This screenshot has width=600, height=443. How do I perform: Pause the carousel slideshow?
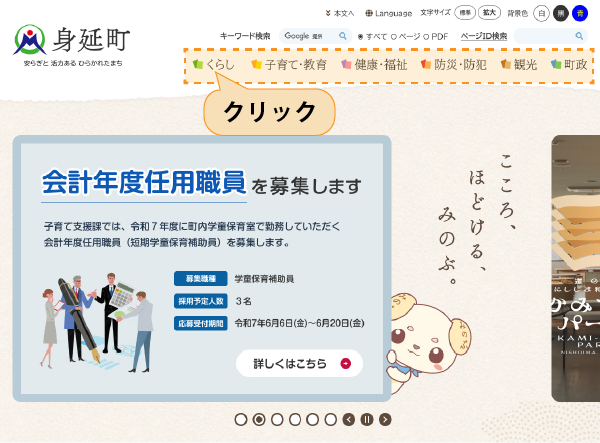tap(367, 420)
